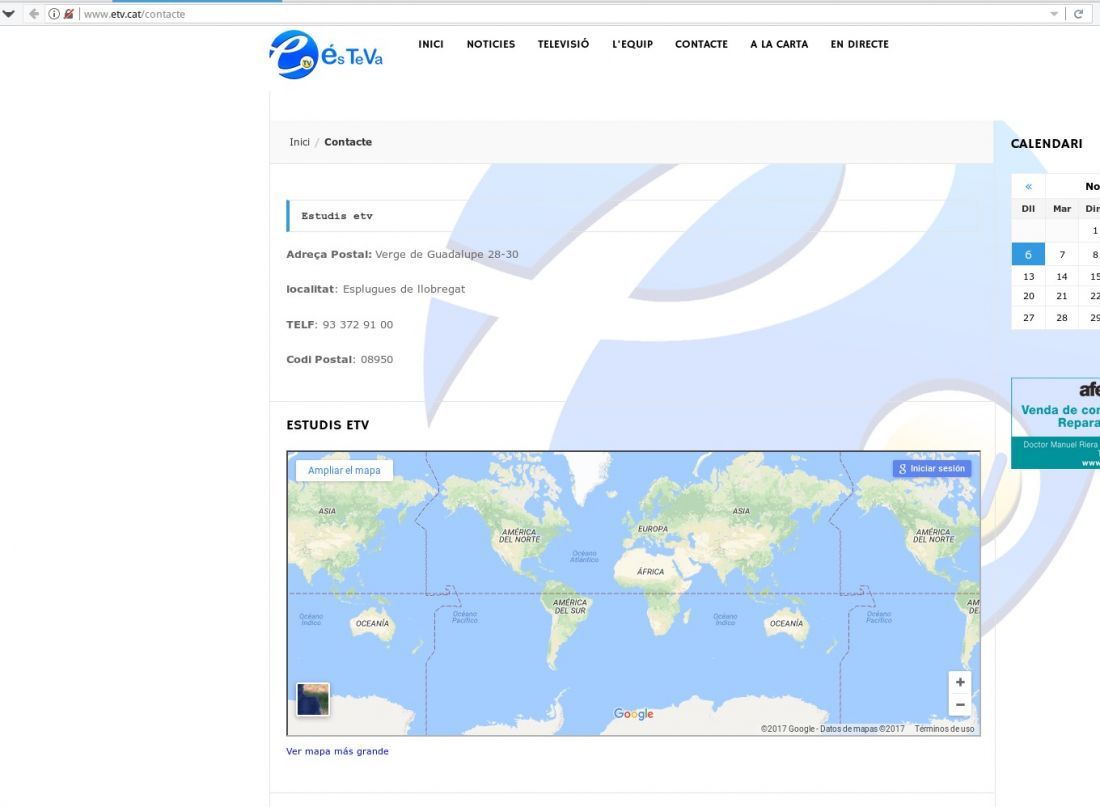Viewport: 1100px width, 807px height.
Task: Click the ÁFRICA label on the map
Action: [x=650, y=572]
